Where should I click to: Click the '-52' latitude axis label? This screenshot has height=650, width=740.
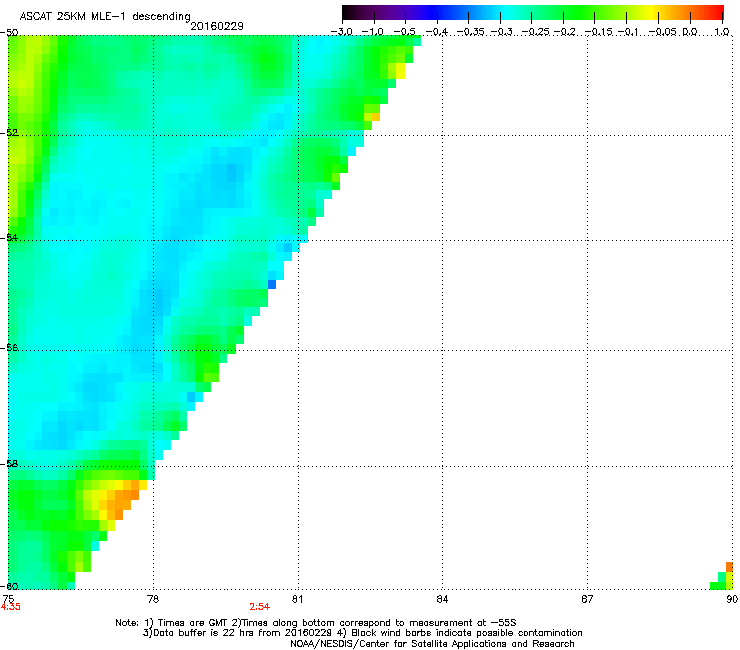pyautogui.click(x=9, y=133)
